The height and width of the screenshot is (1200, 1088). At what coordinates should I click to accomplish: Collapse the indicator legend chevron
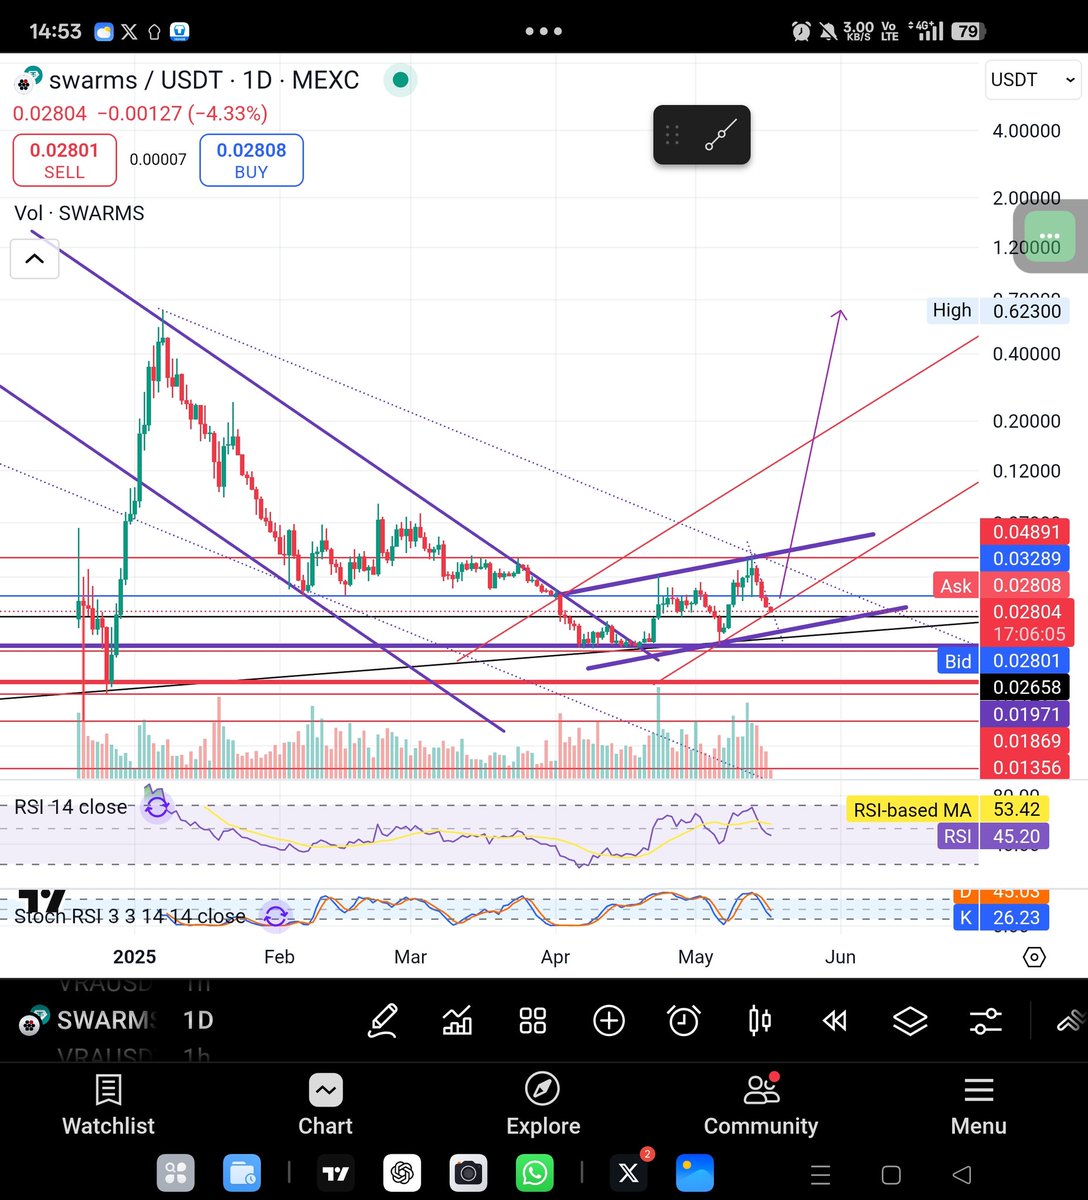pyautogui.click(x=34, y=260)
